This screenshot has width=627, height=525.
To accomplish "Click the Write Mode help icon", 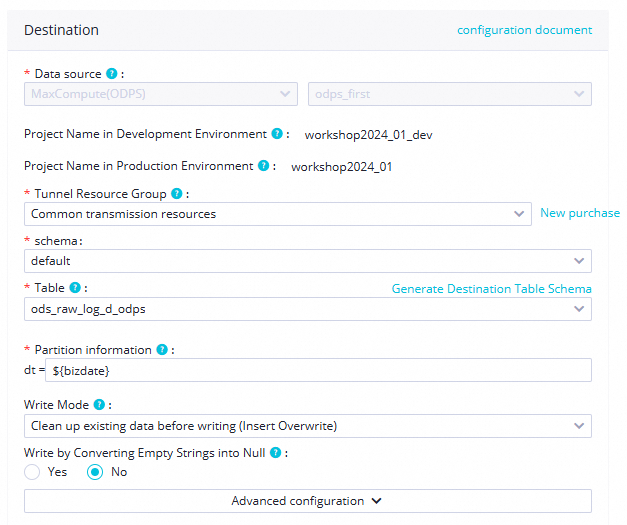I will [99, 405].
